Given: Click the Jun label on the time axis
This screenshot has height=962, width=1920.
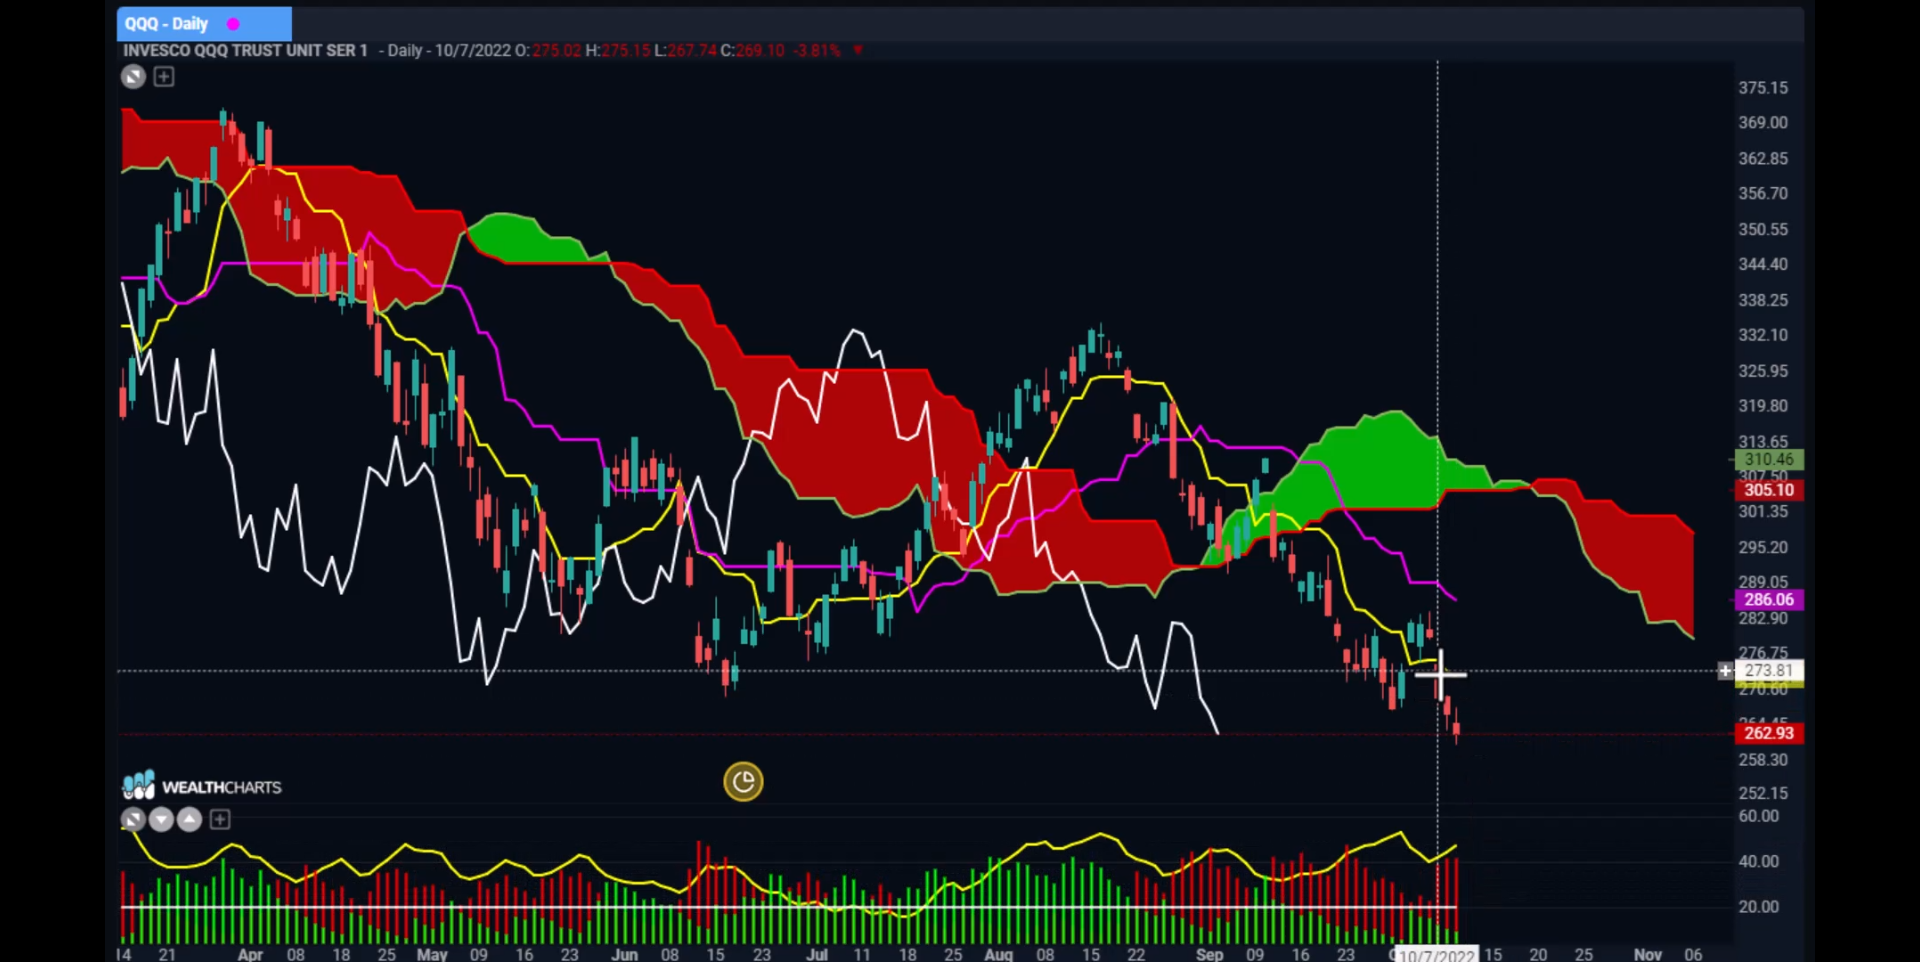Looking at the screenshot, I should pos(624,954).
